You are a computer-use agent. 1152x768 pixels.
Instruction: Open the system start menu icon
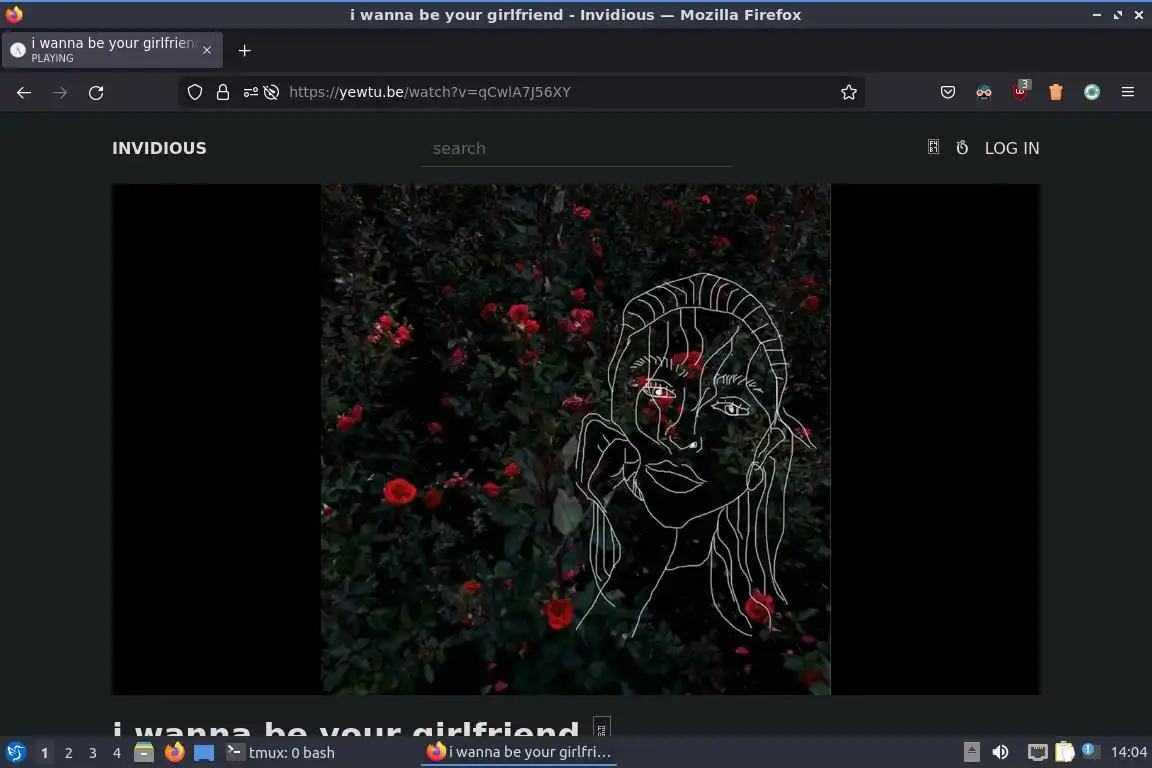coord(15,753)
